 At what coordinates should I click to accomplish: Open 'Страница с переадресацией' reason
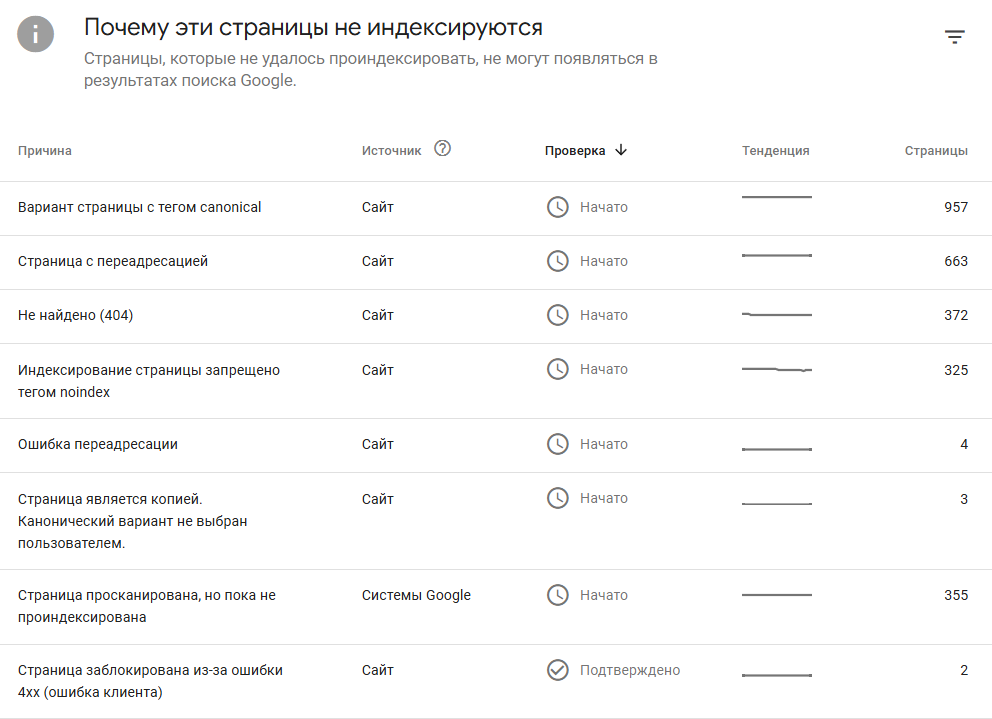(x=113, y=261)
